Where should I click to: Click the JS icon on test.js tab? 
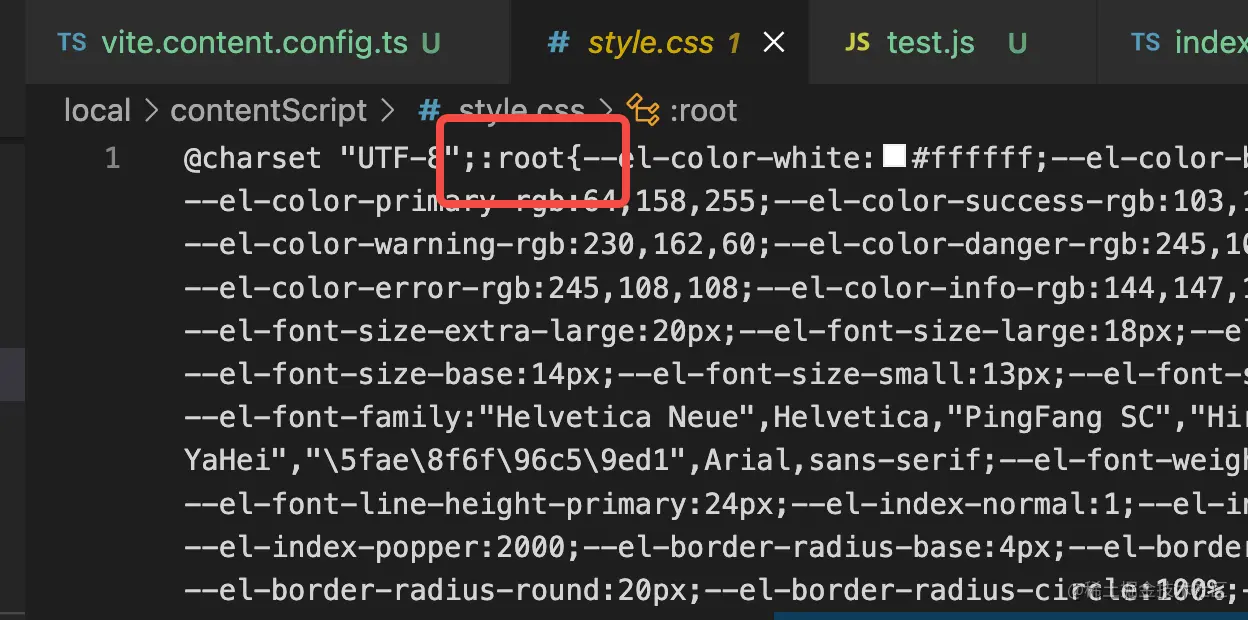coord(857,42)
